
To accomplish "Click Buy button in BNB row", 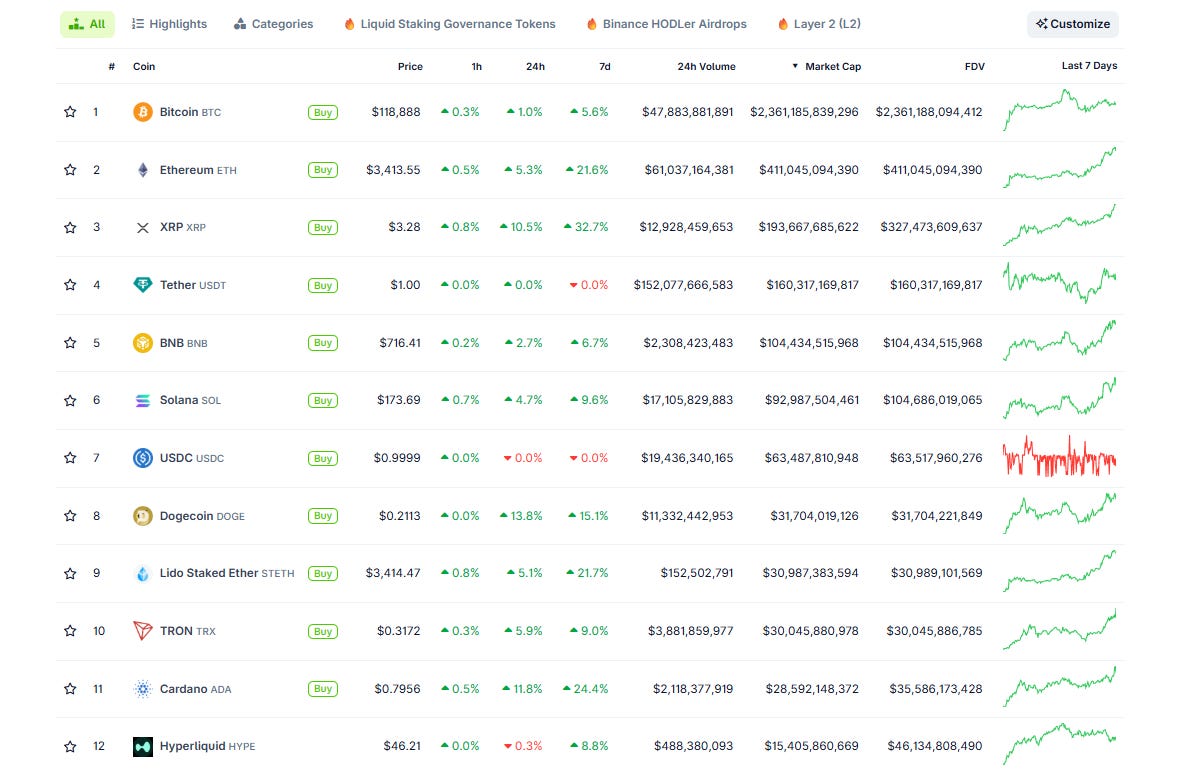I will [322, 343].
